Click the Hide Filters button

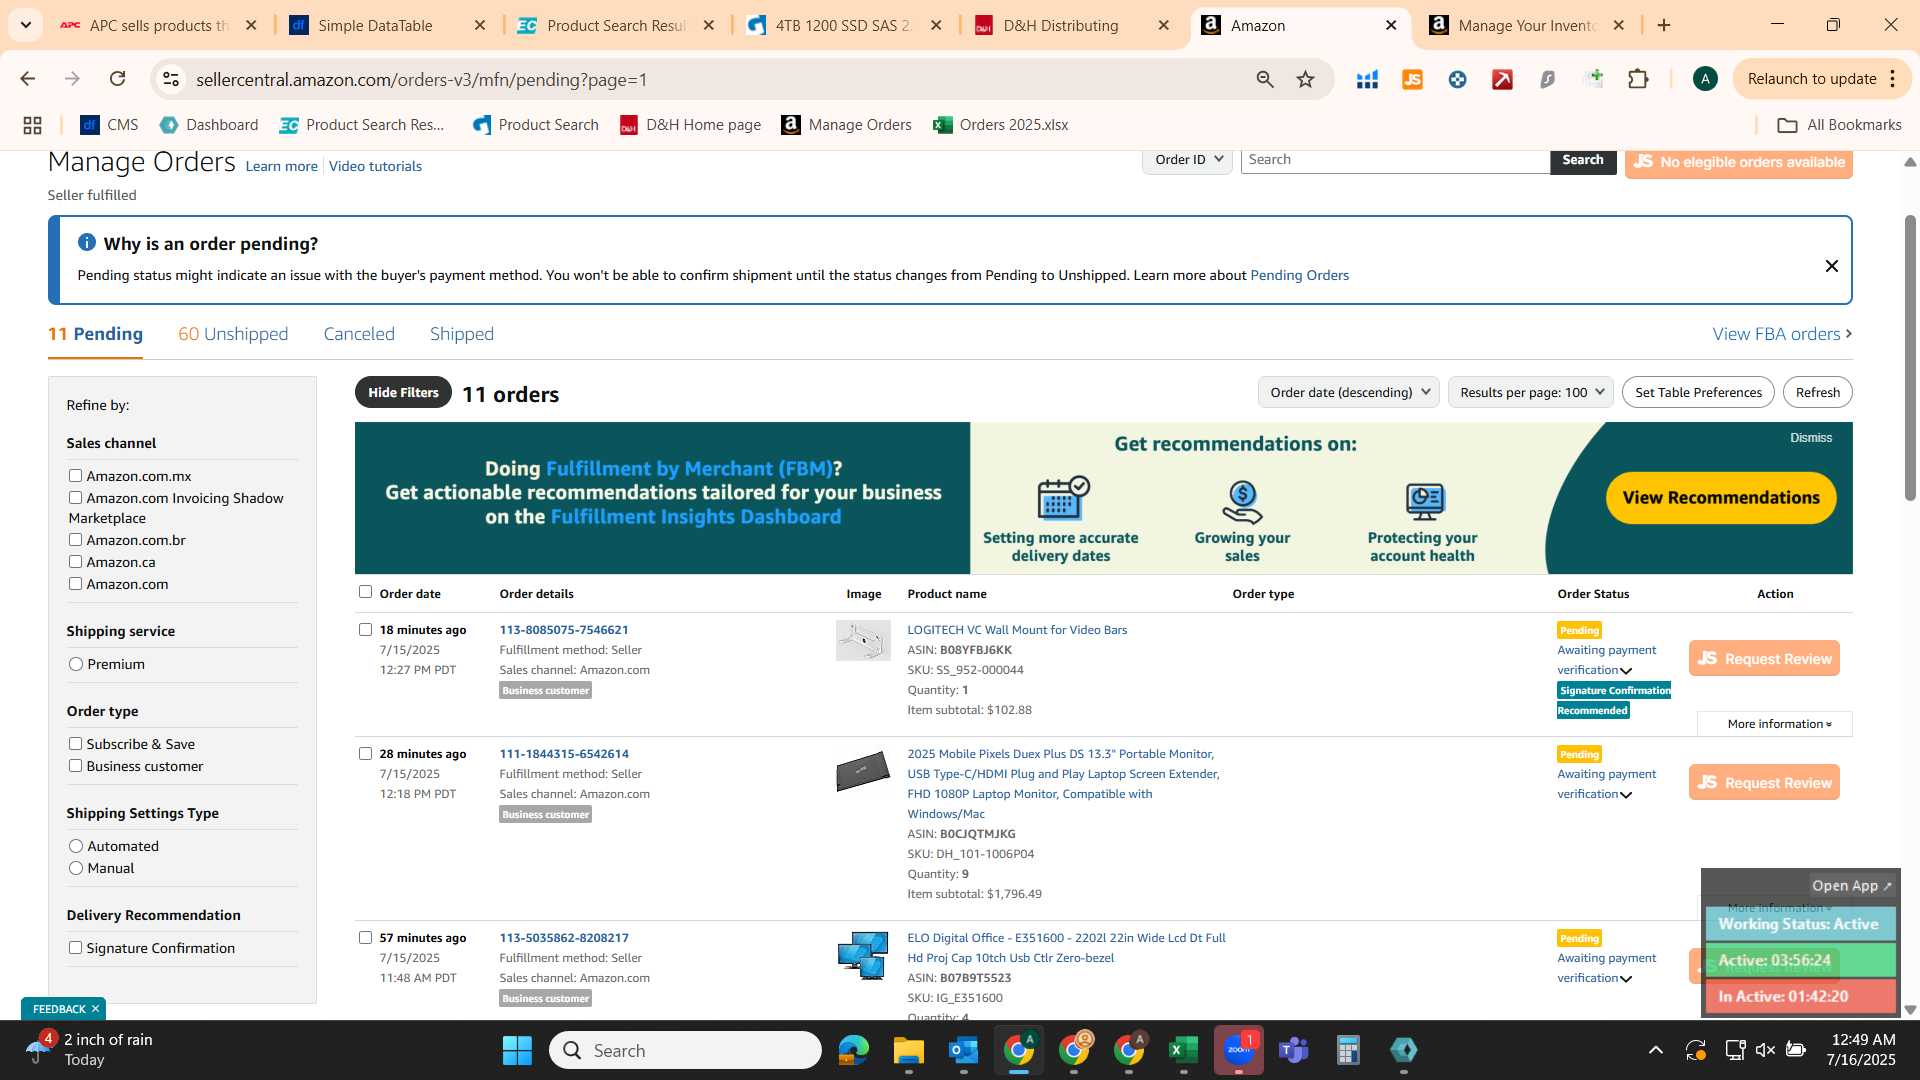(403, 392)
